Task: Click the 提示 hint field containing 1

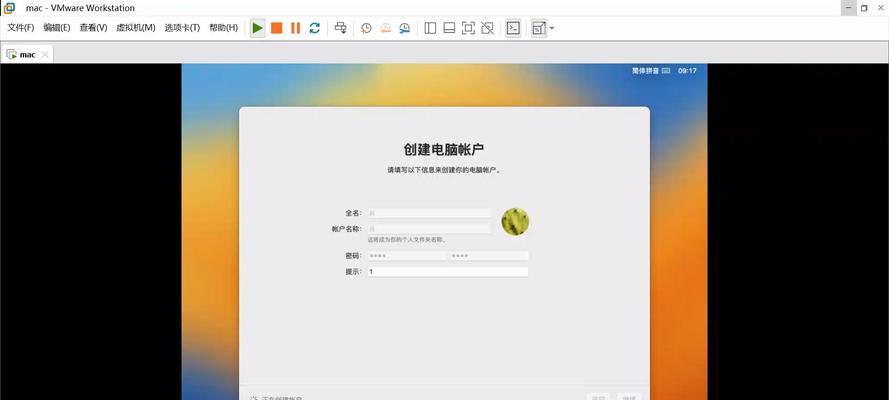Action: click(x=448, y=272)
